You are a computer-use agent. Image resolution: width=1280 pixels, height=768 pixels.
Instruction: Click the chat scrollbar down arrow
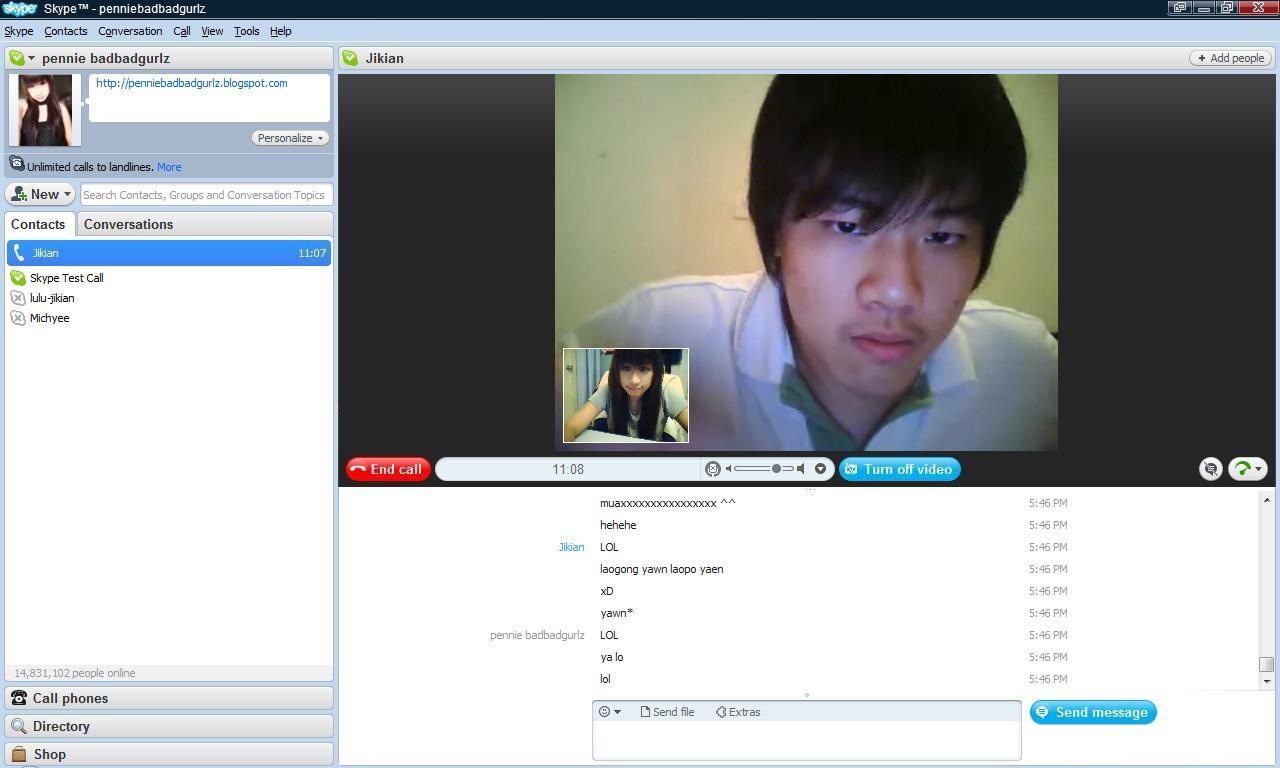1267,681
